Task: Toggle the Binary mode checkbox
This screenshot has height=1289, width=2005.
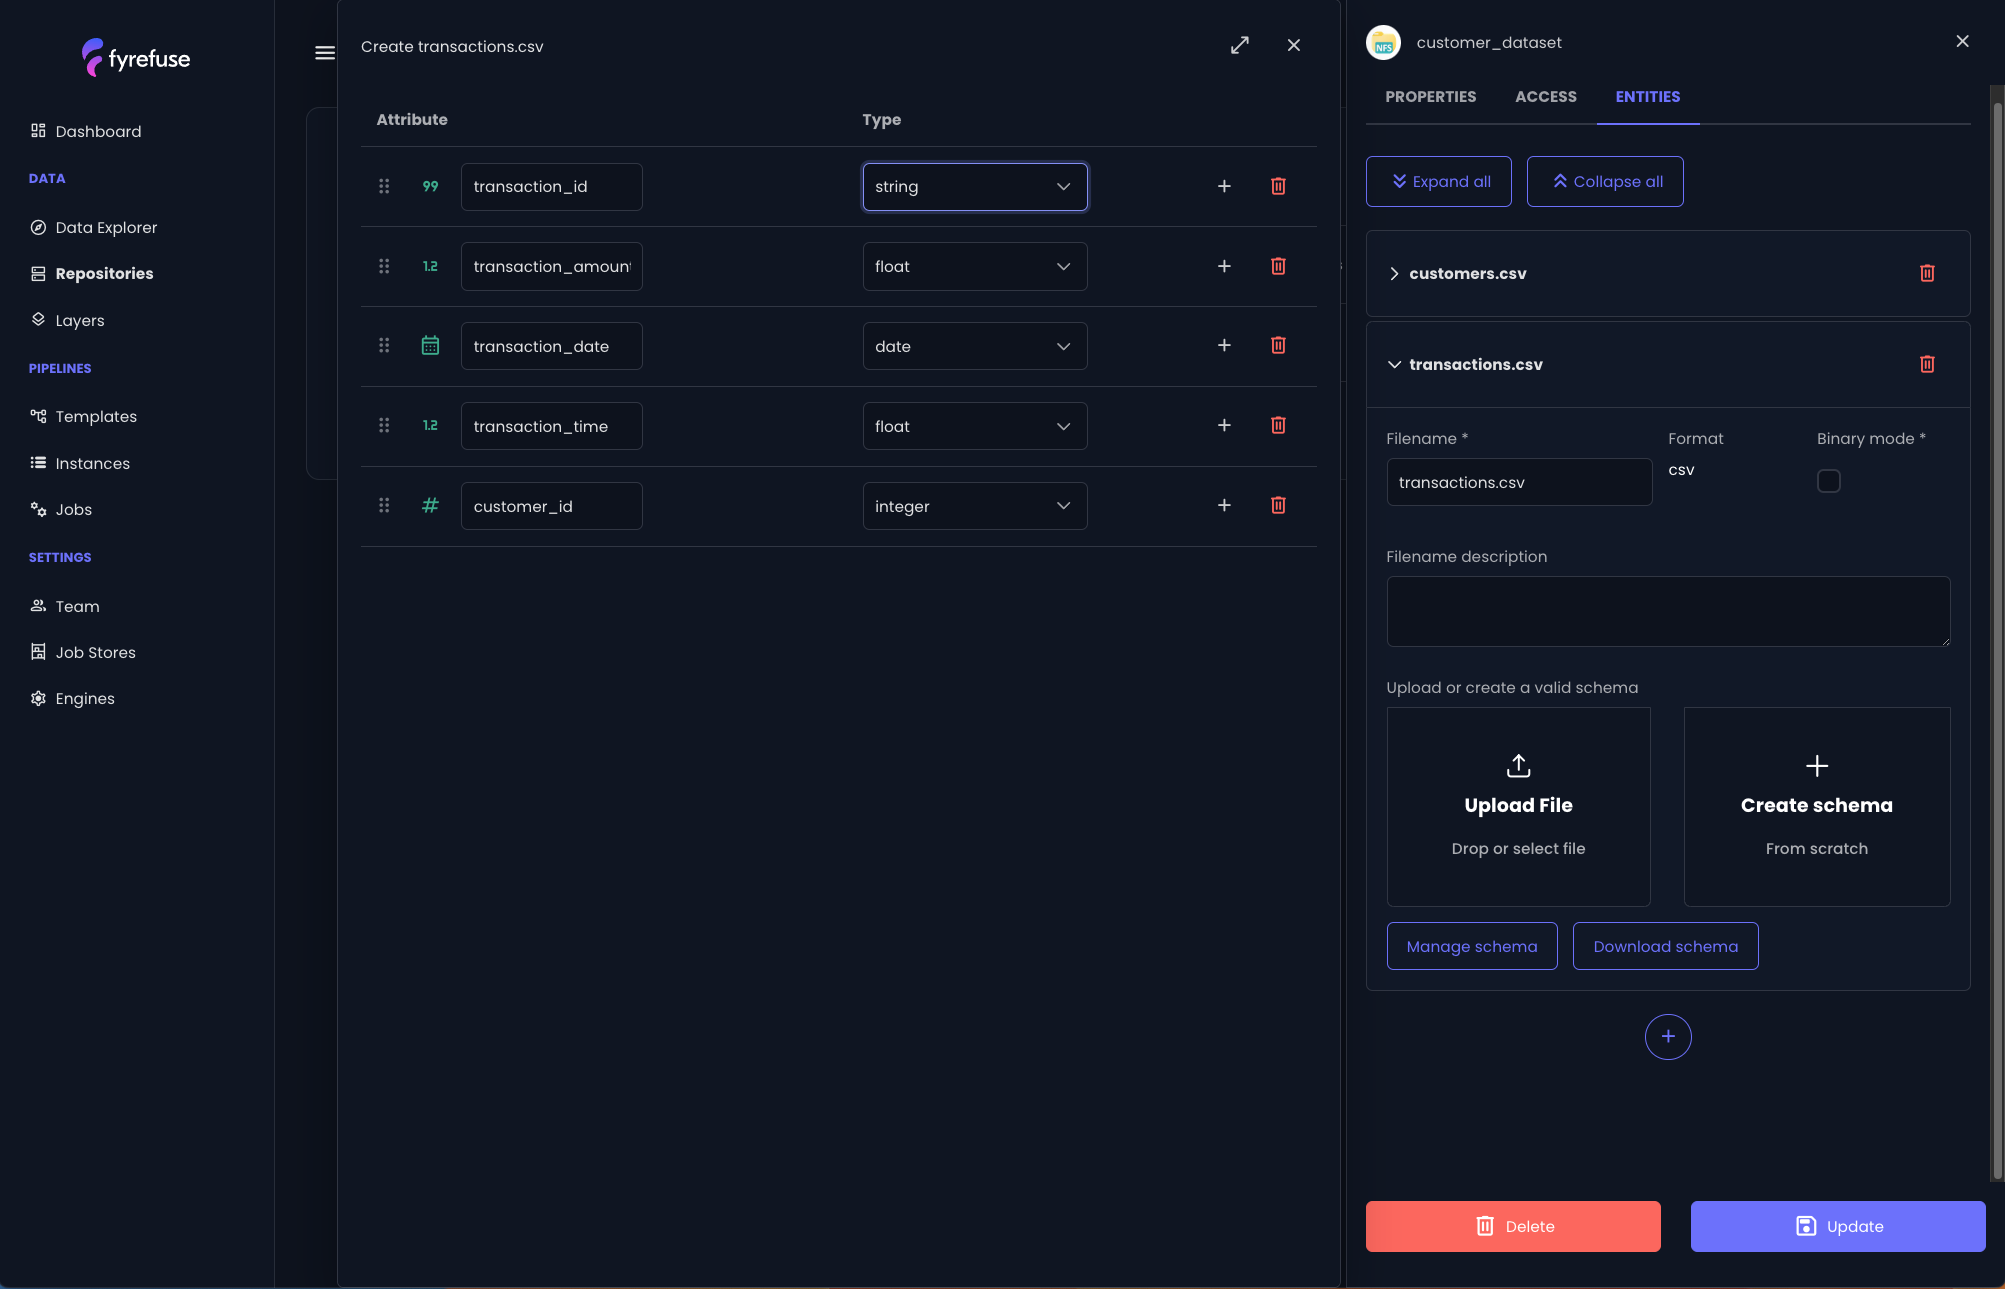Action: [1829, 481]
